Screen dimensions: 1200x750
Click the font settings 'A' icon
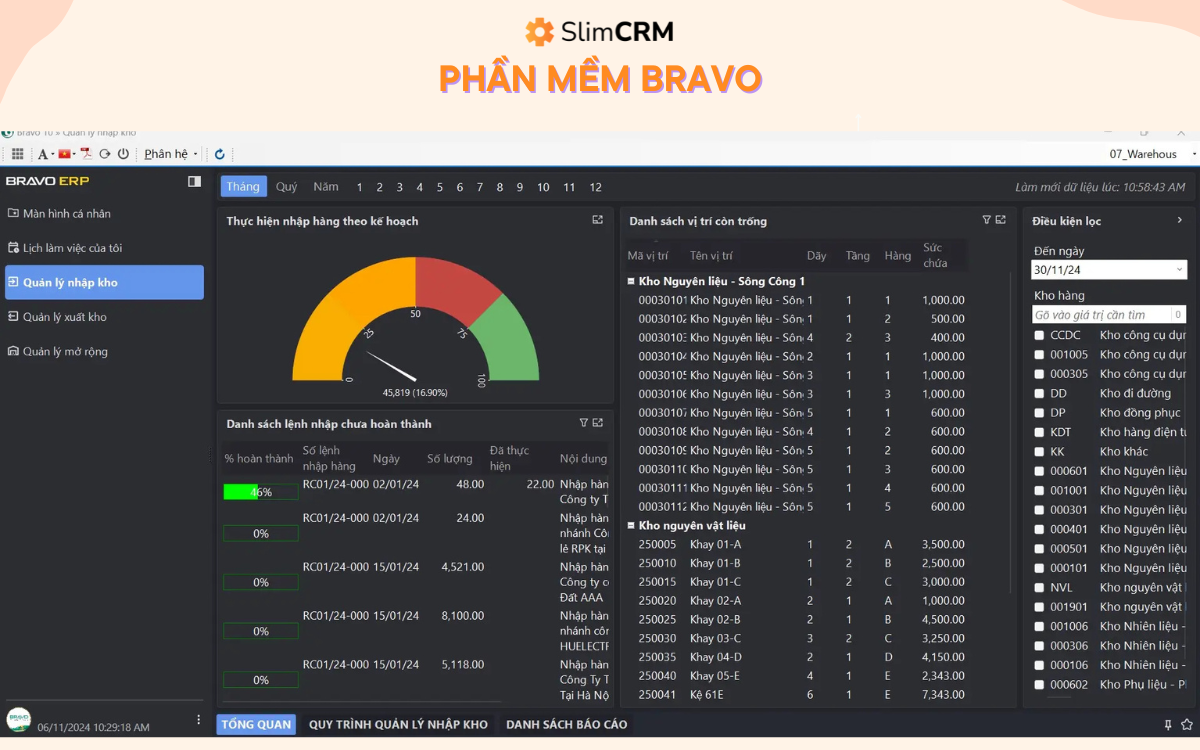pos(44,153)
